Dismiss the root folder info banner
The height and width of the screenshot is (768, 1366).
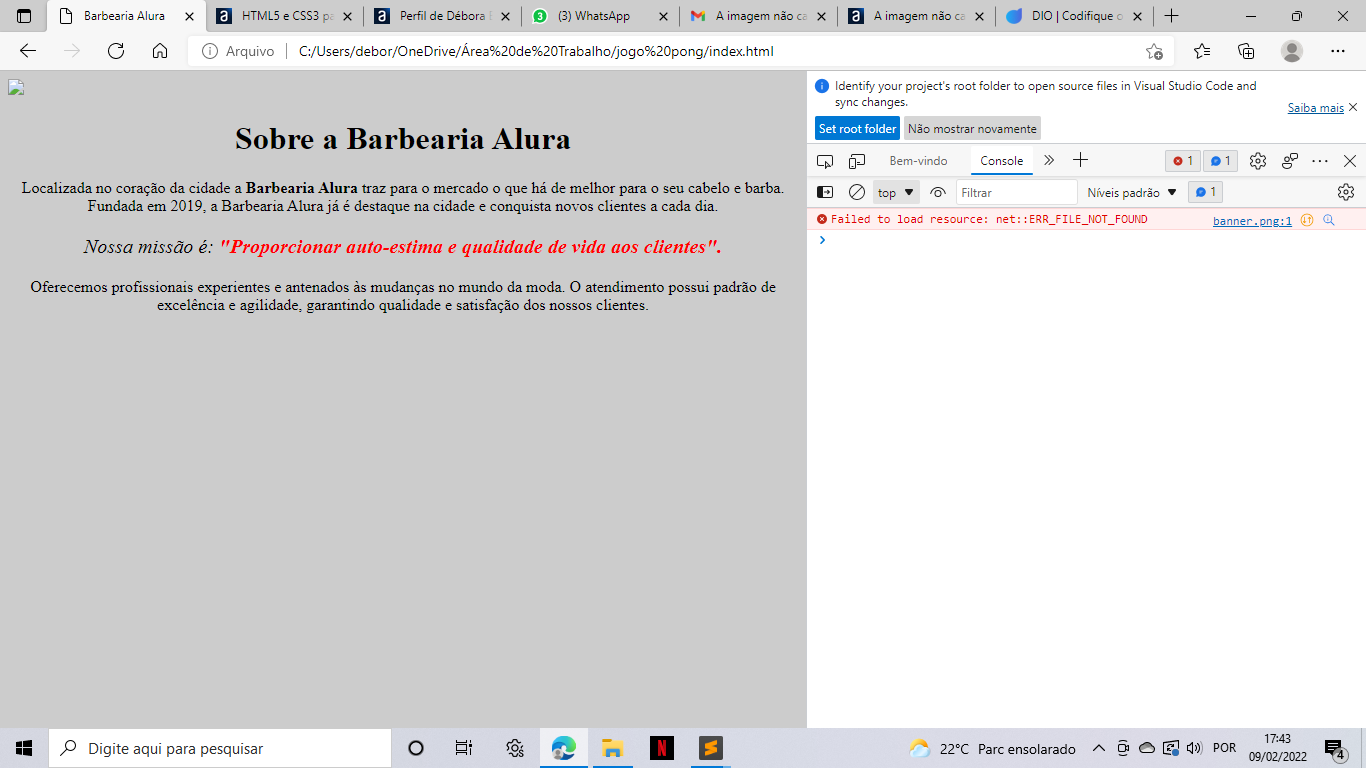pos(1353,107)
